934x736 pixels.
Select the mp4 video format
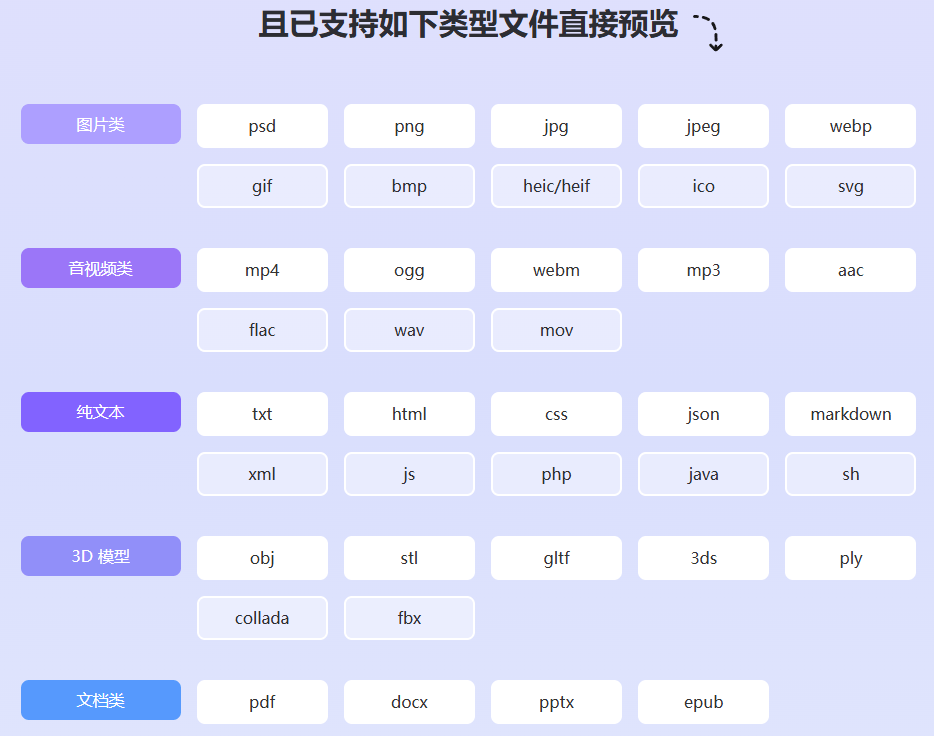tap(262, 270)
